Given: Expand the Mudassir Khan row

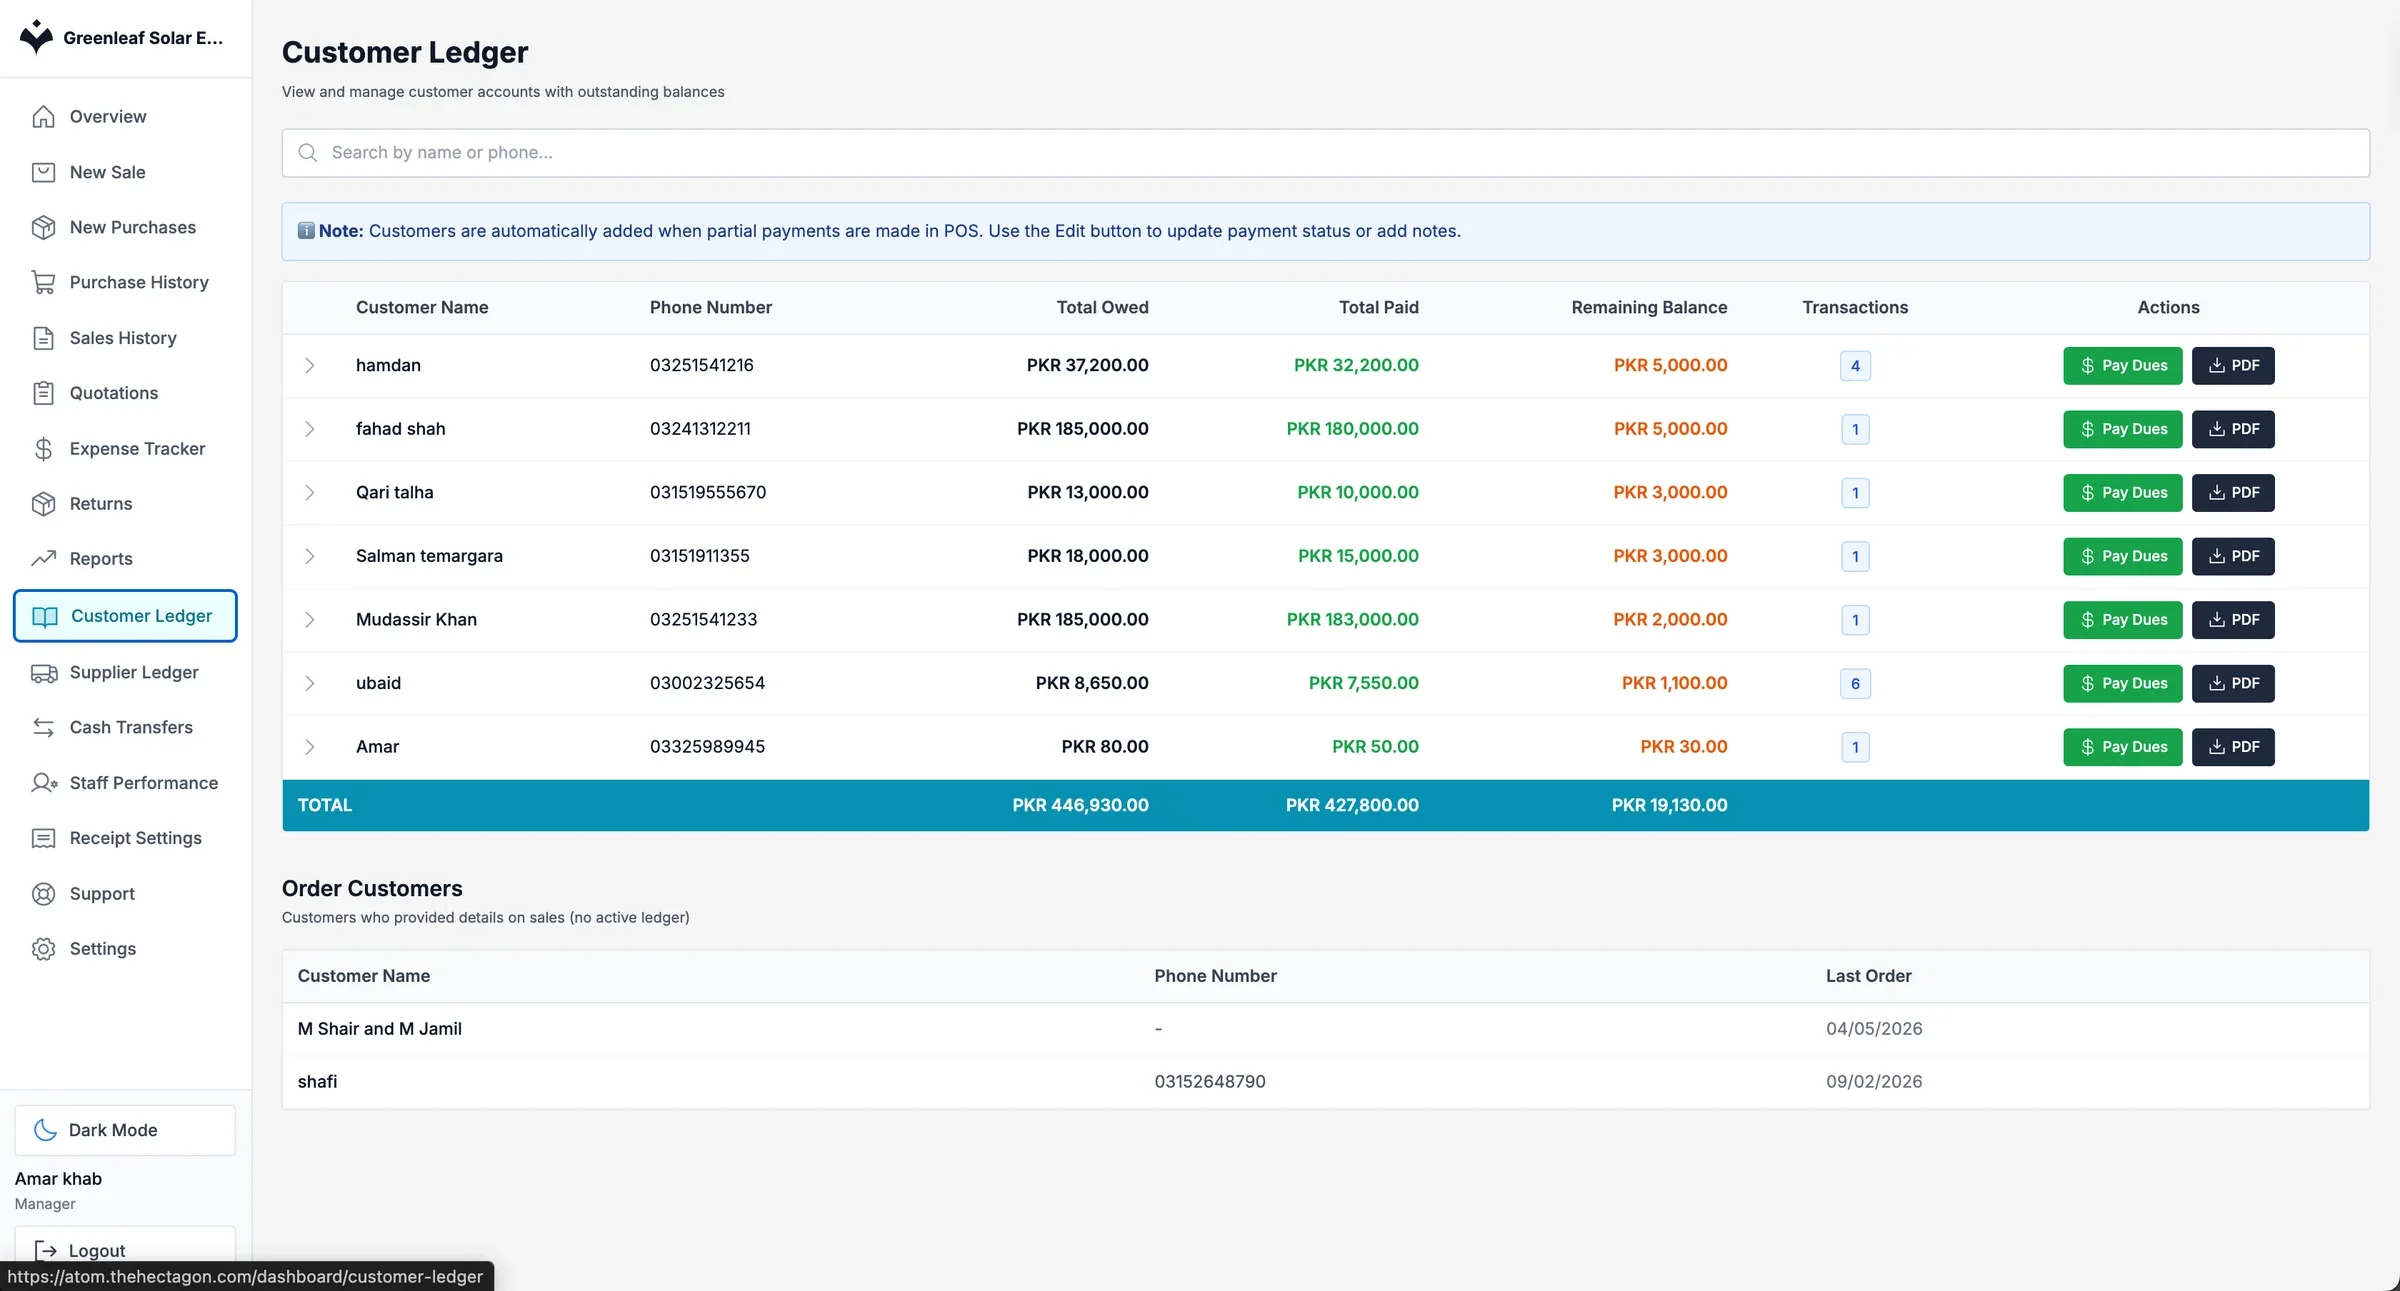Looking at the screenshot, I should click(310, 620).
